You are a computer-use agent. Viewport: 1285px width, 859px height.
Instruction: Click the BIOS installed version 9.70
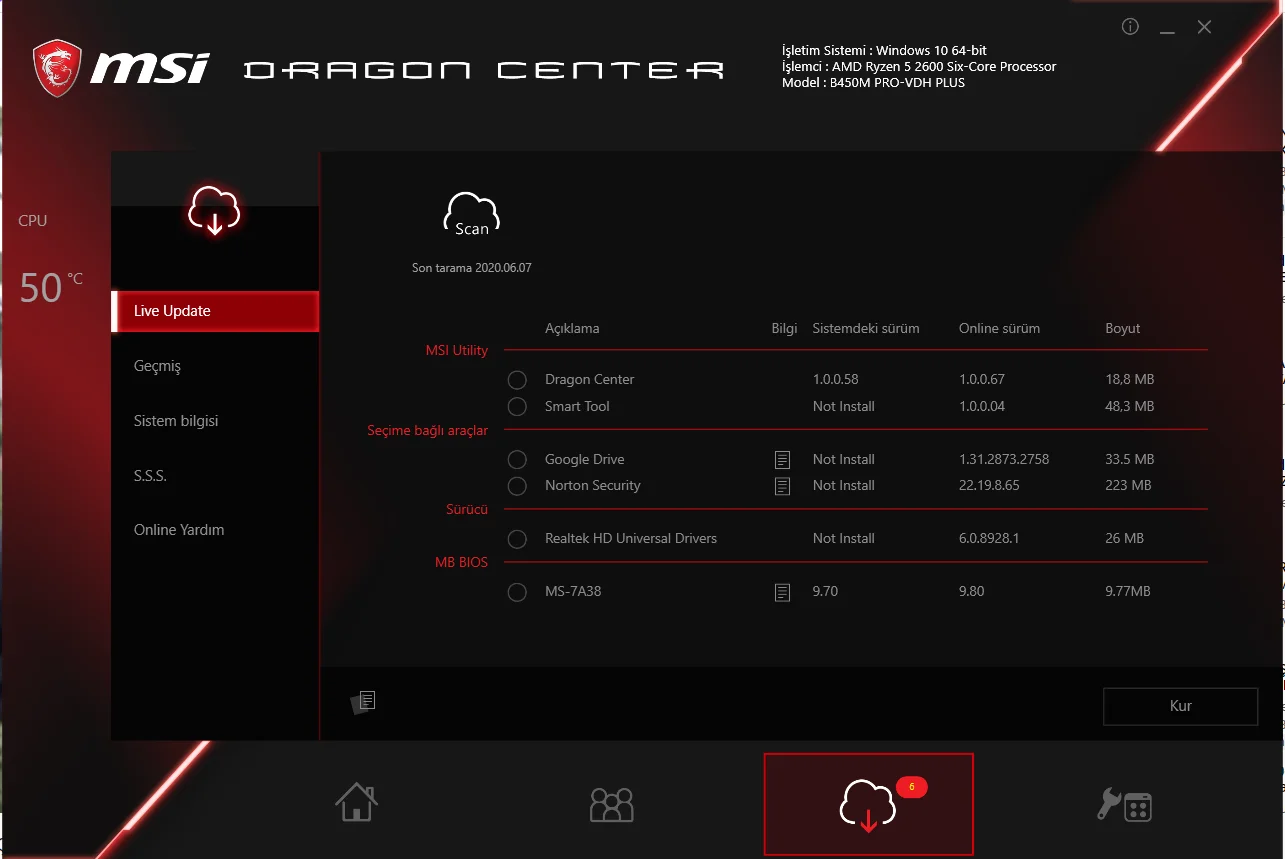pyautogui.click(x=826, y=592)
